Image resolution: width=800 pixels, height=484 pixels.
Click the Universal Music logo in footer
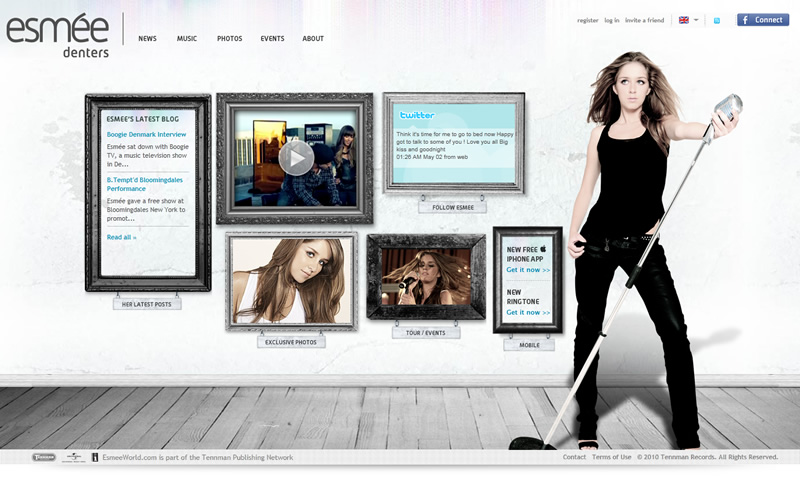(x=74, y=457)
